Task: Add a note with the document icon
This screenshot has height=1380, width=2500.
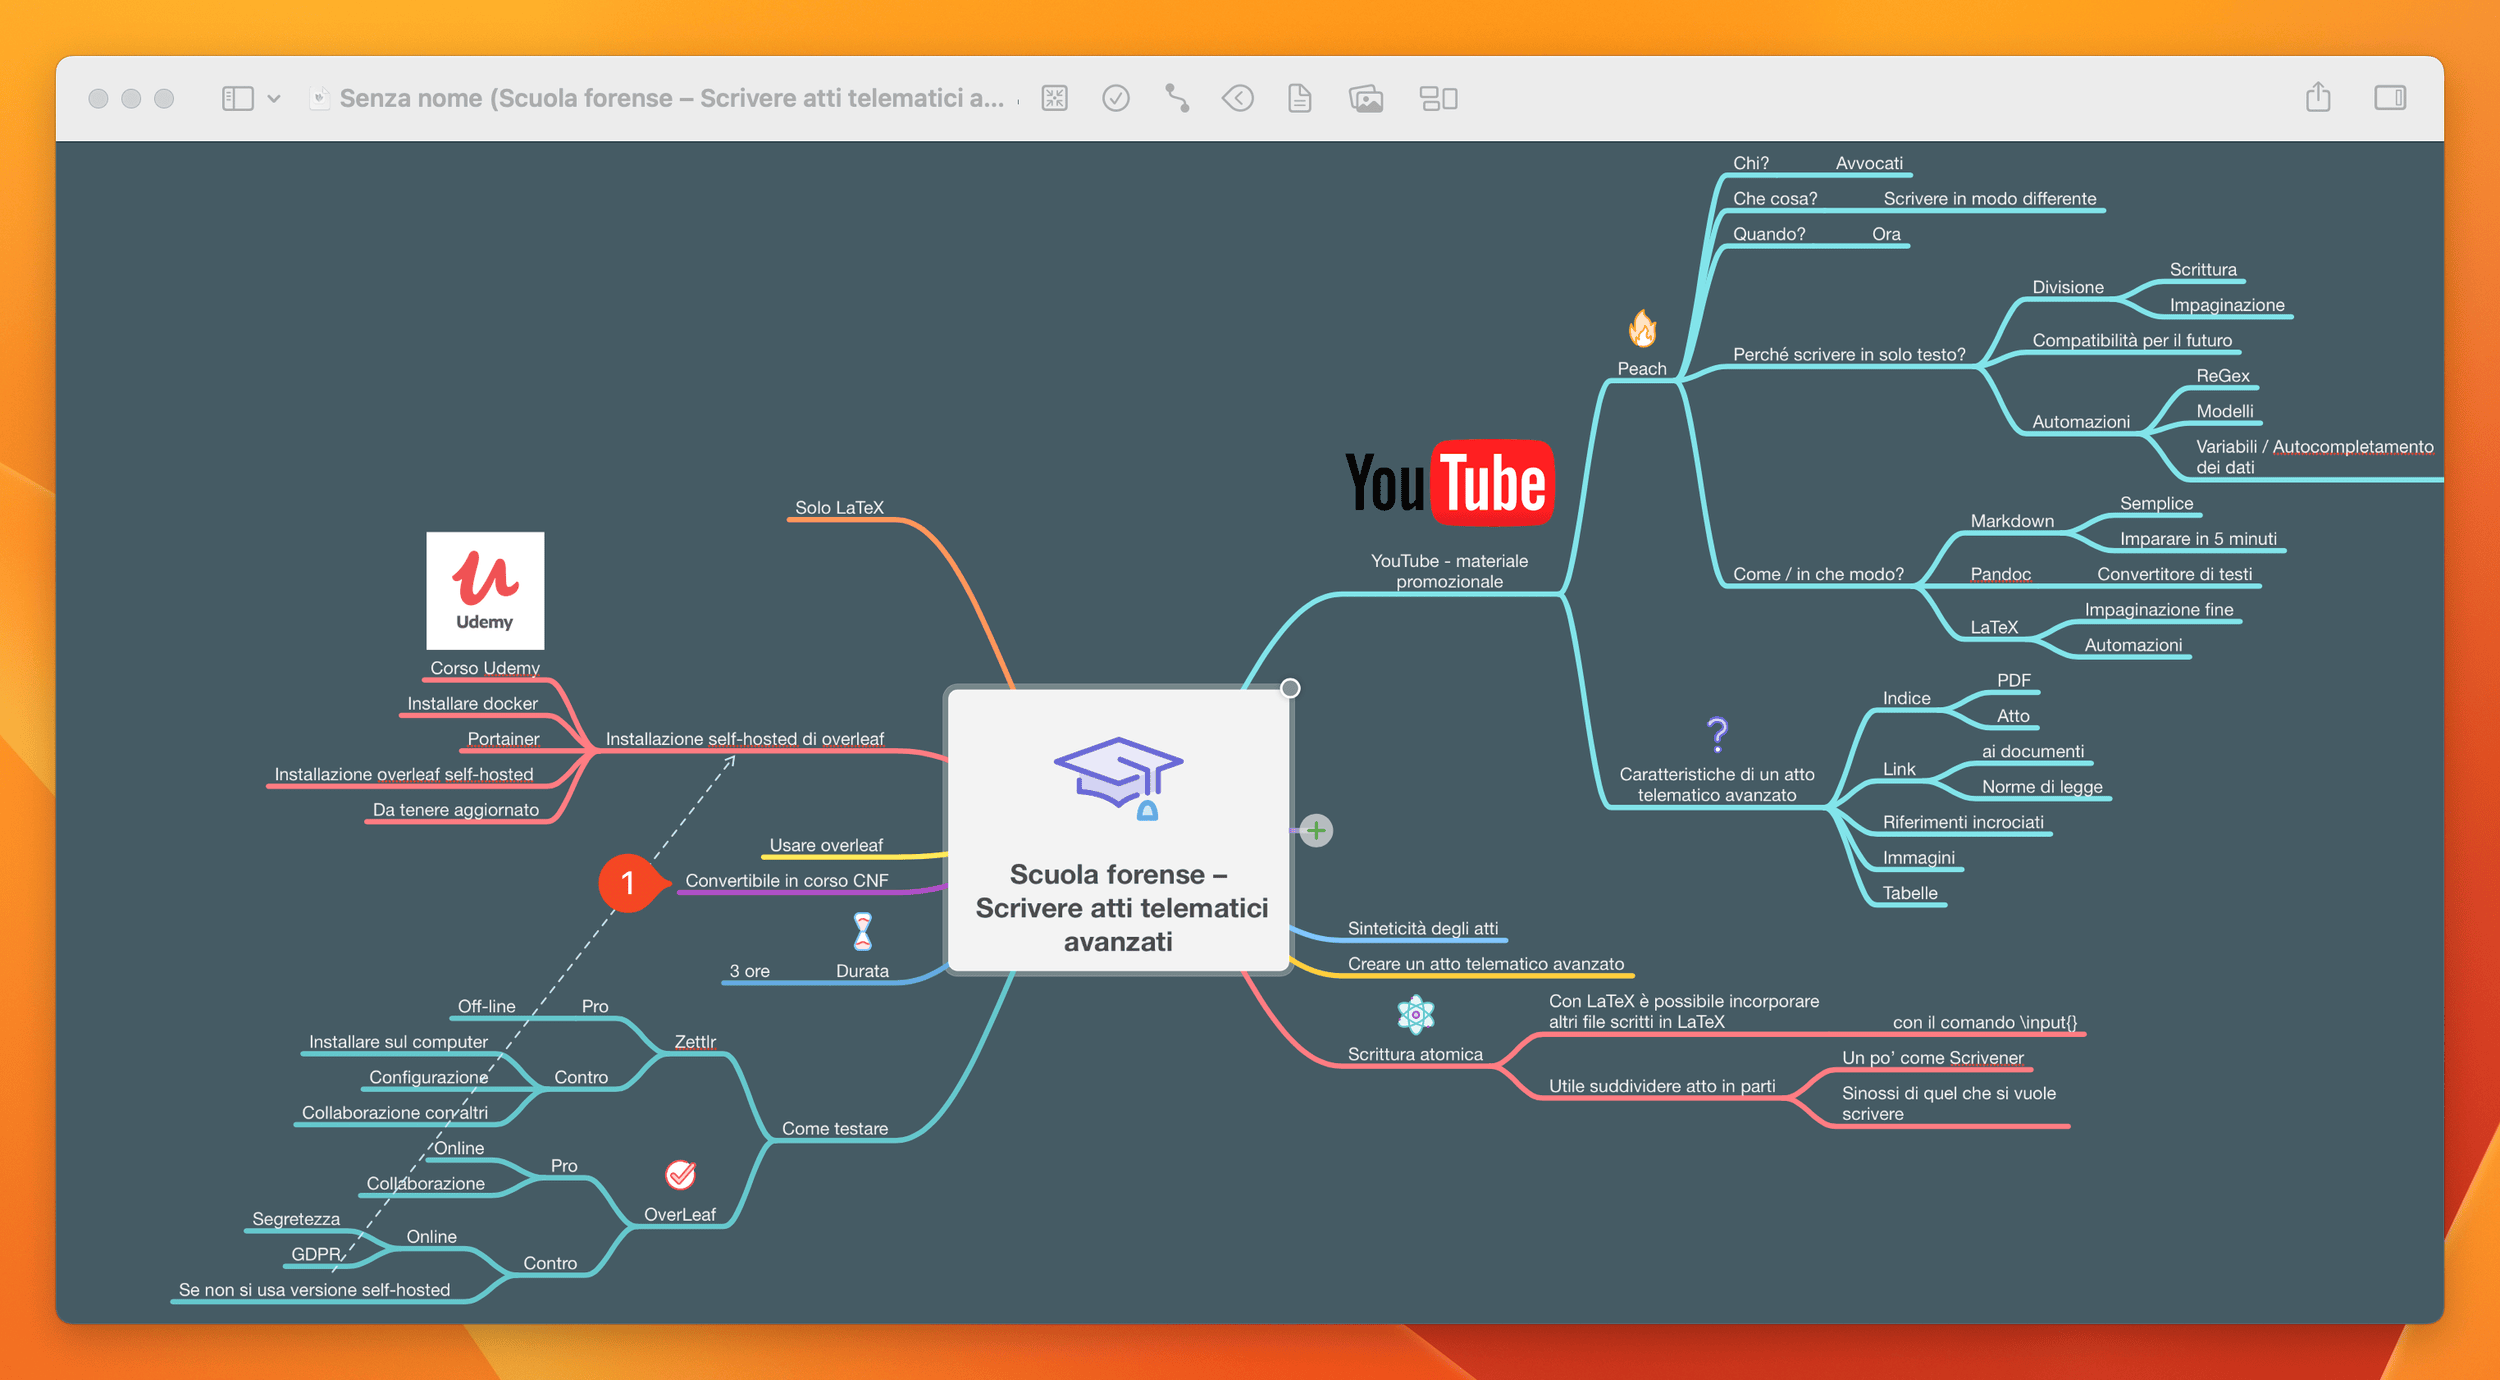Action: [x=1300, y=98]
